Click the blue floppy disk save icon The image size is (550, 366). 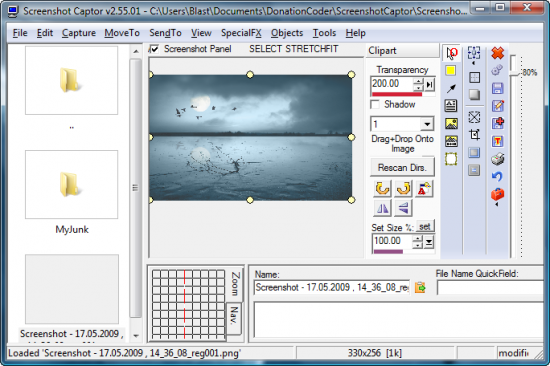[497, 88]
